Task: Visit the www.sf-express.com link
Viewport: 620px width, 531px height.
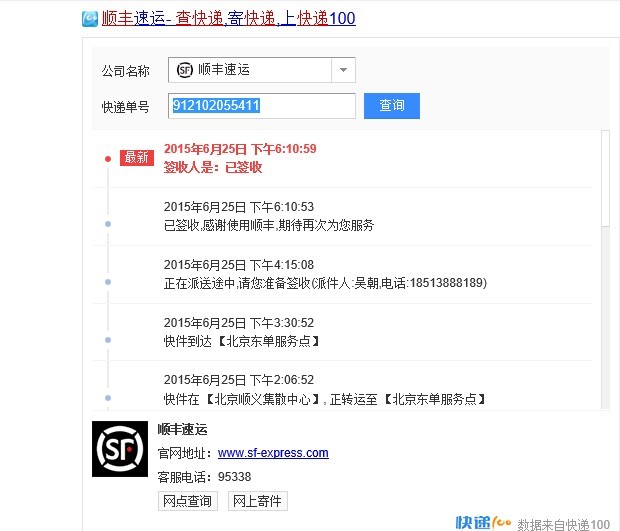Action: click(x=273, y=453)
